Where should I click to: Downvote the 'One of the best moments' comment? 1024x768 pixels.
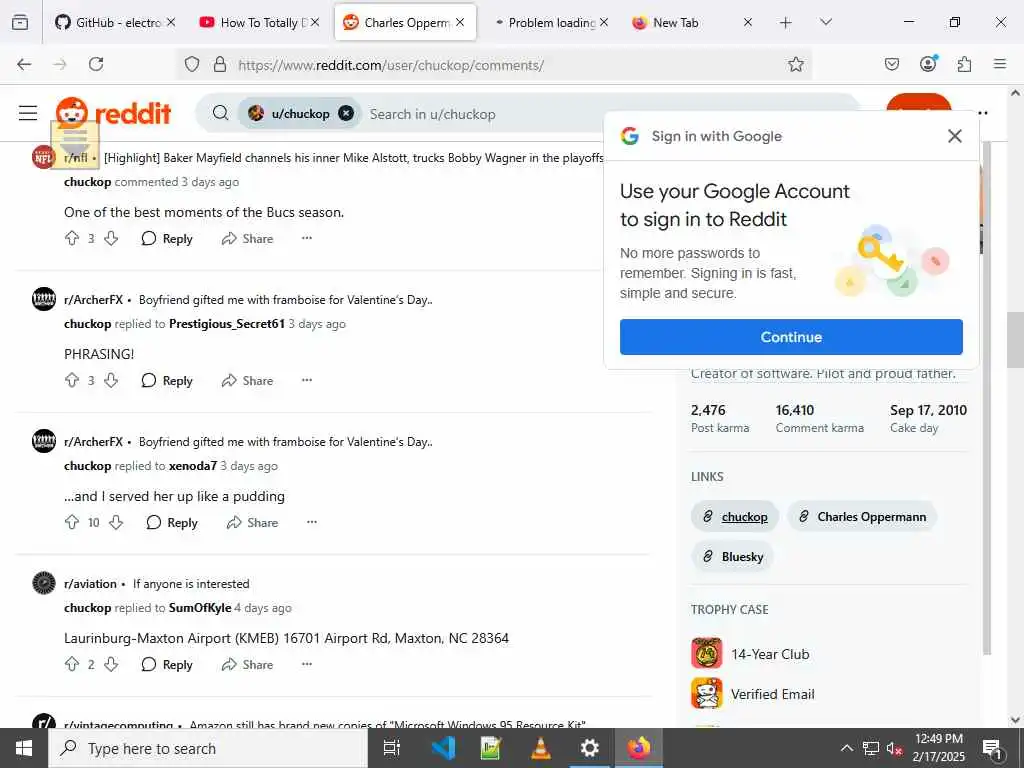112,238
